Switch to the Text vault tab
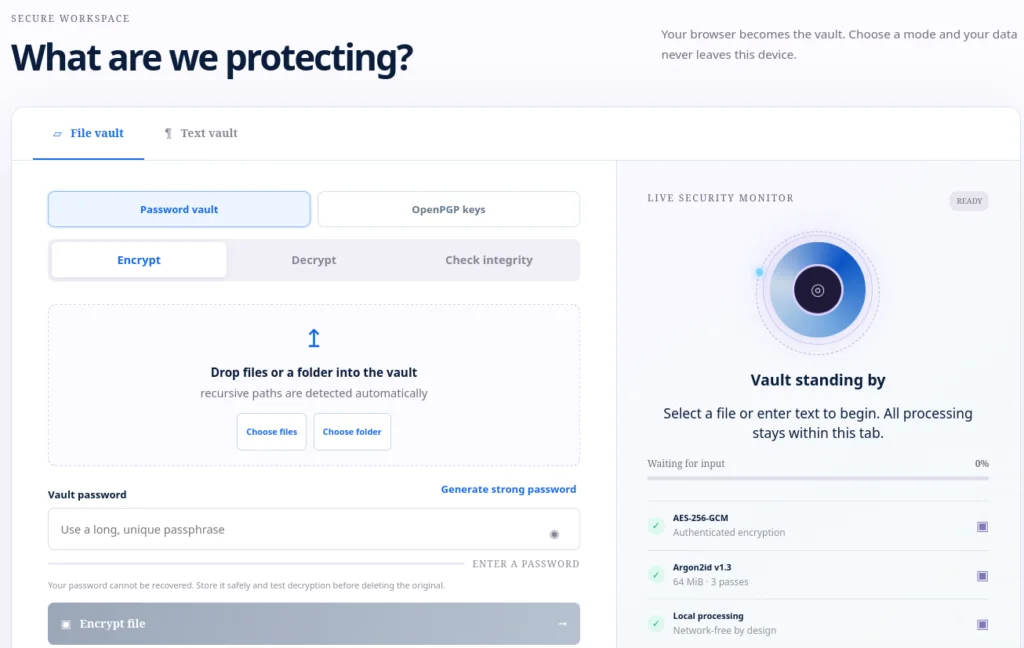 tap(200, 133)
